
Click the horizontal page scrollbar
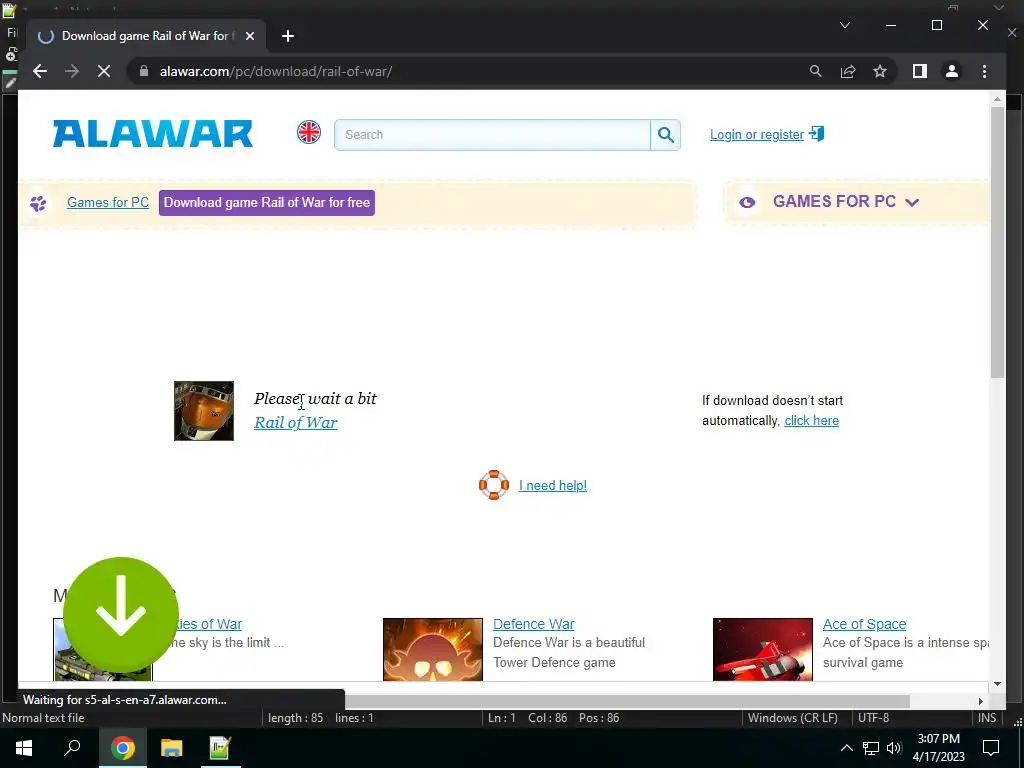coord(627,701)
